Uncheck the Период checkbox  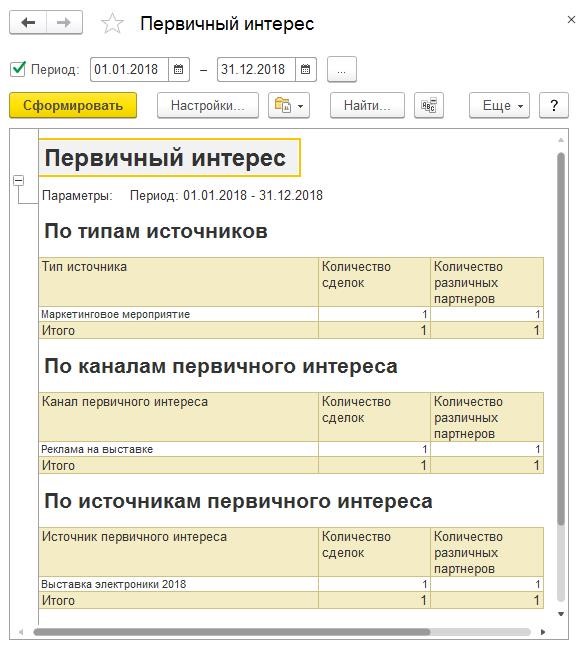tap(18, 69)
